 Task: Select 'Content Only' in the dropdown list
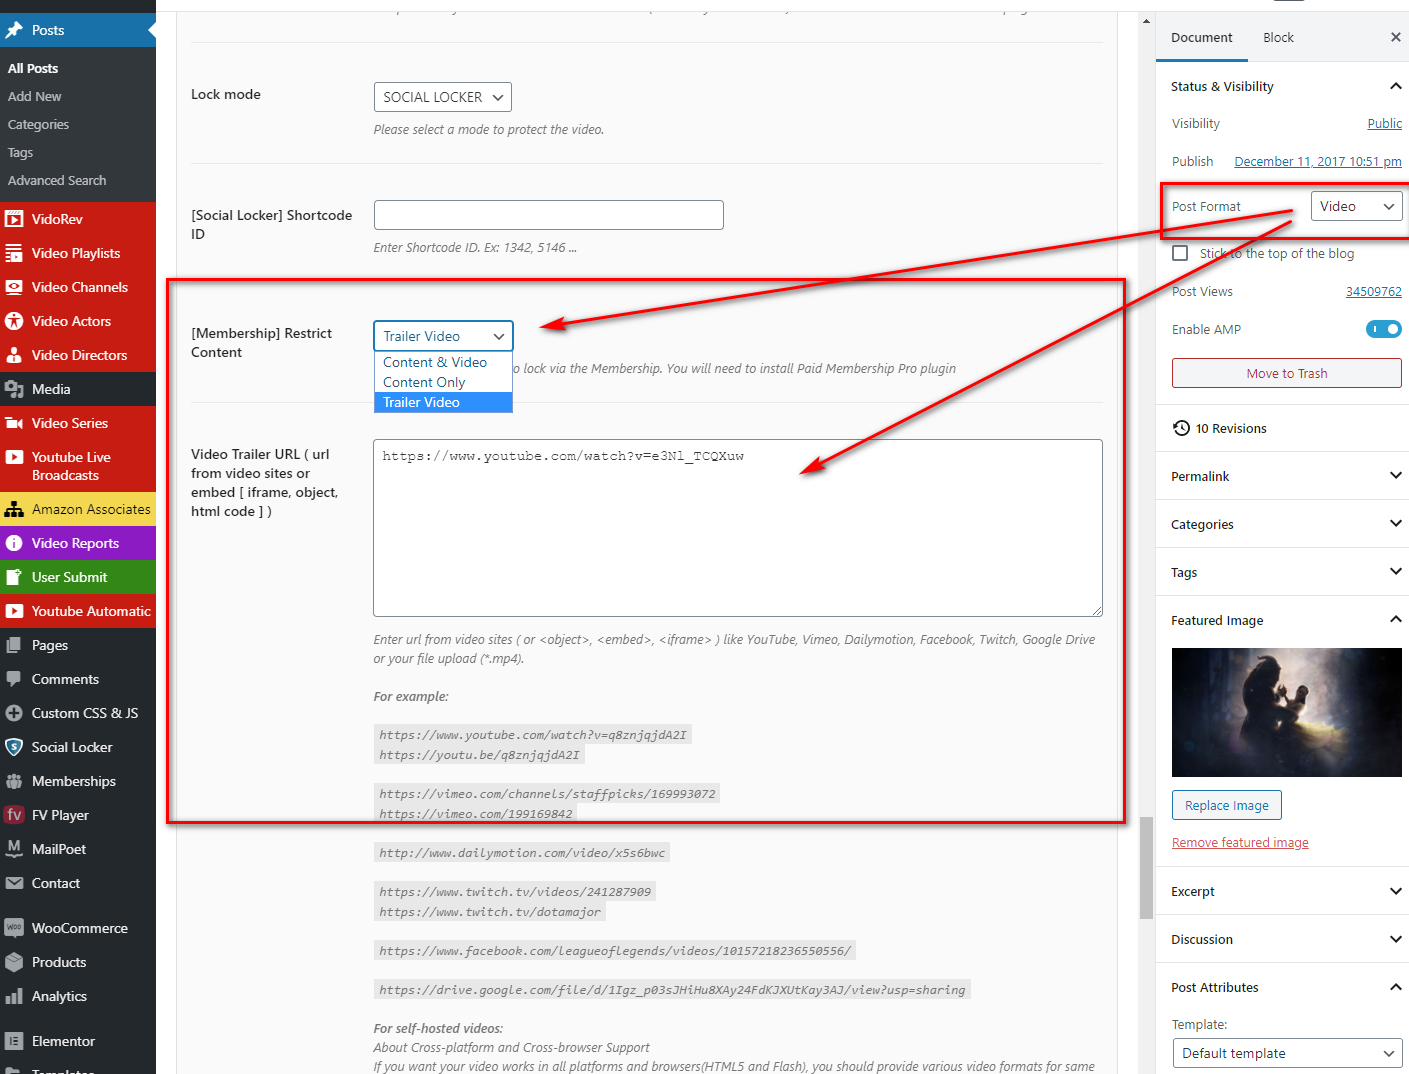(424, 382)
